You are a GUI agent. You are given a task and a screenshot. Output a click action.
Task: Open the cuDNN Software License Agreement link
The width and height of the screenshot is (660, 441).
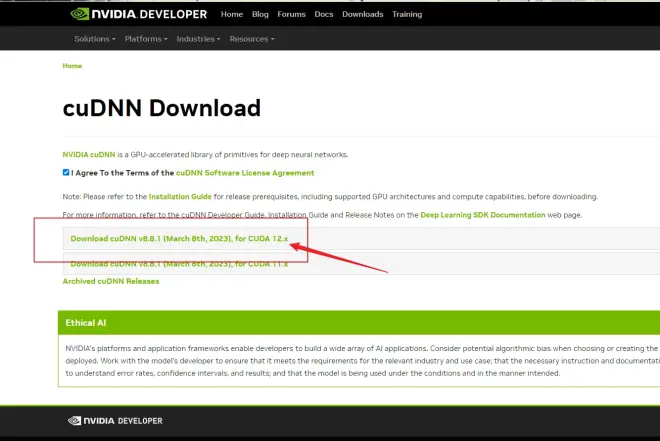pyautogui.click(x=245, y=173)
